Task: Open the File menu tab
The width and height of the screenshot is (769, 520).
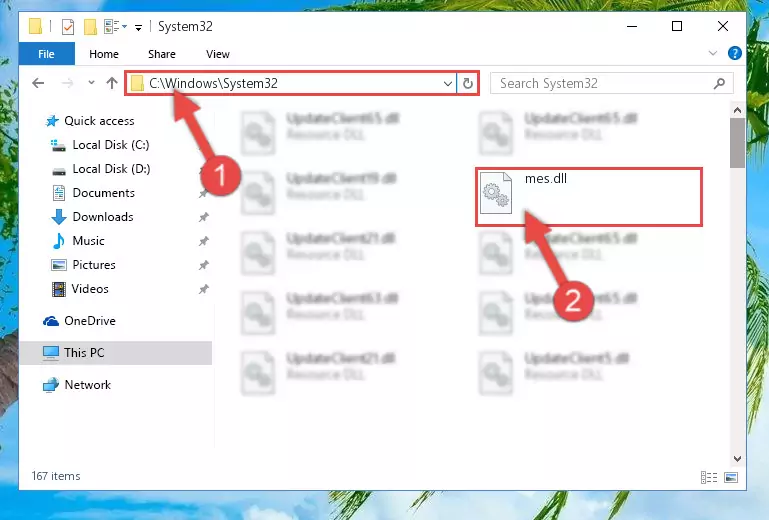Action: 47,54
